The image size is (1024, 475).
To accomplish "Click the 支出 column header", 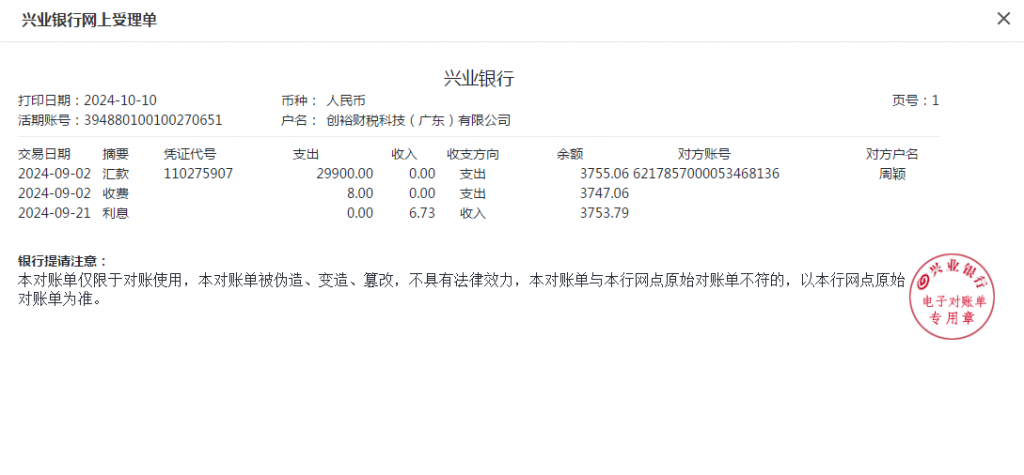I will [306, 155].
